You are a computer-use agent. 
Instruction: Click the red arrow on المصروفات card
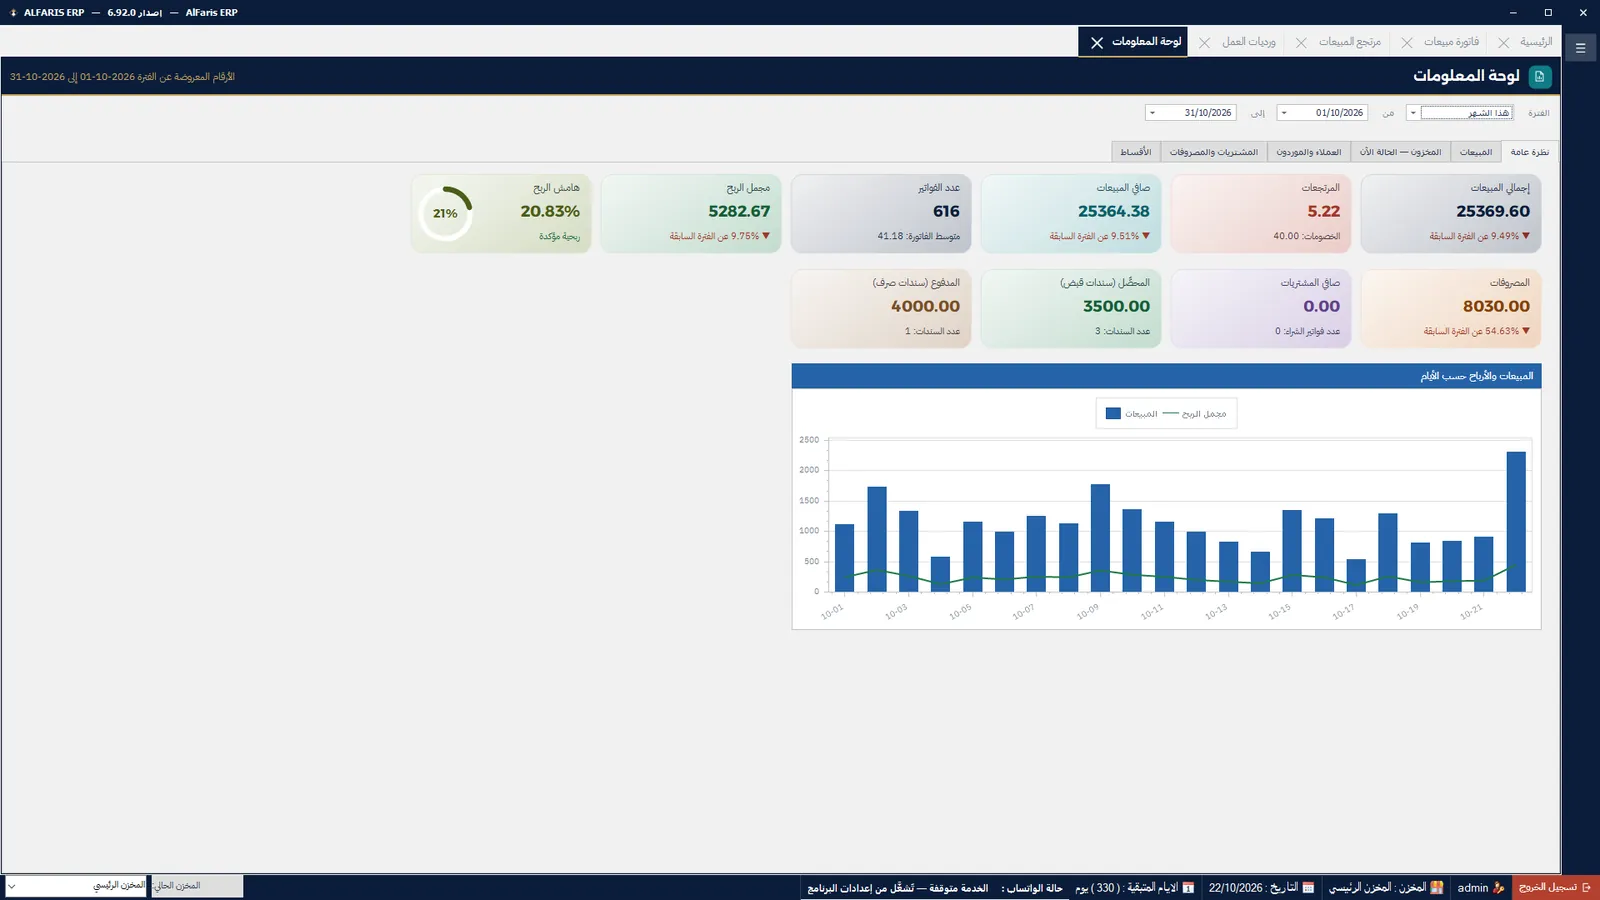coord(1526,331)
